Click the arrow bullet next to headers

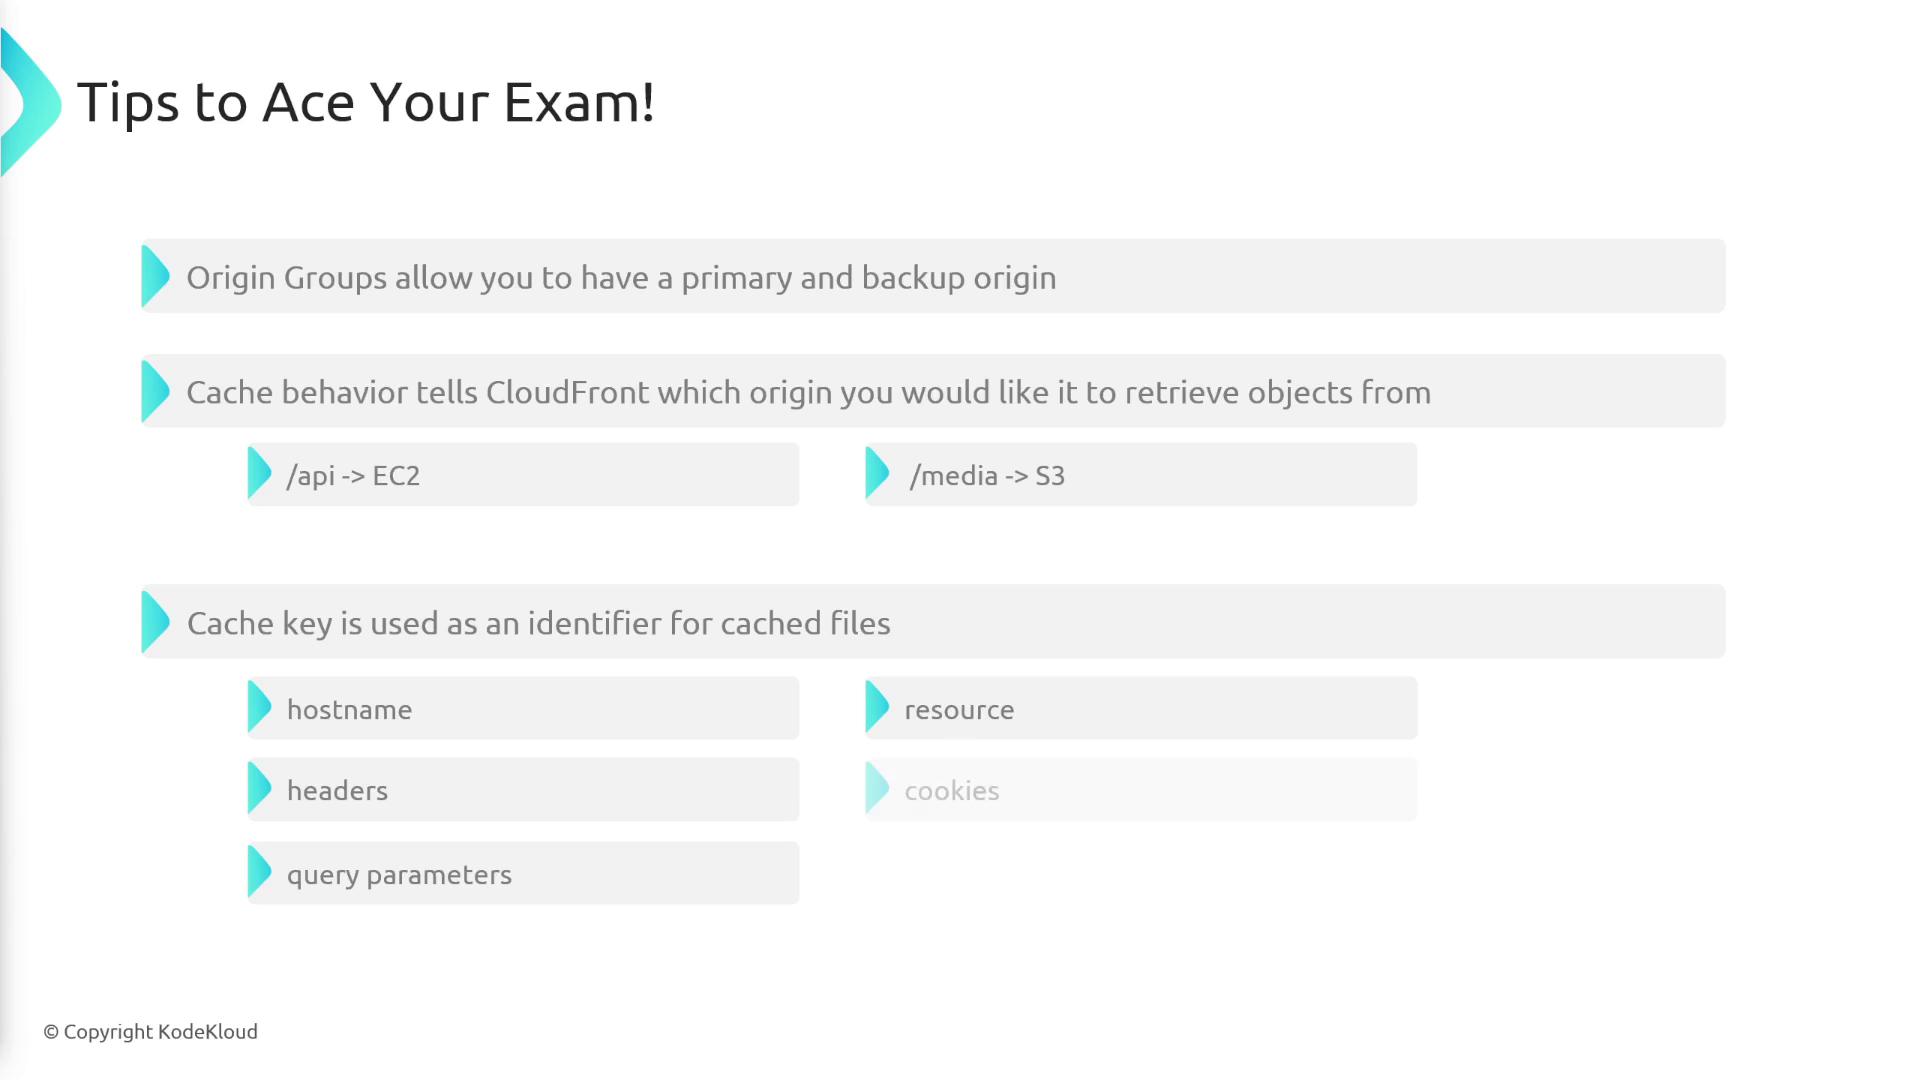(259, 789)
